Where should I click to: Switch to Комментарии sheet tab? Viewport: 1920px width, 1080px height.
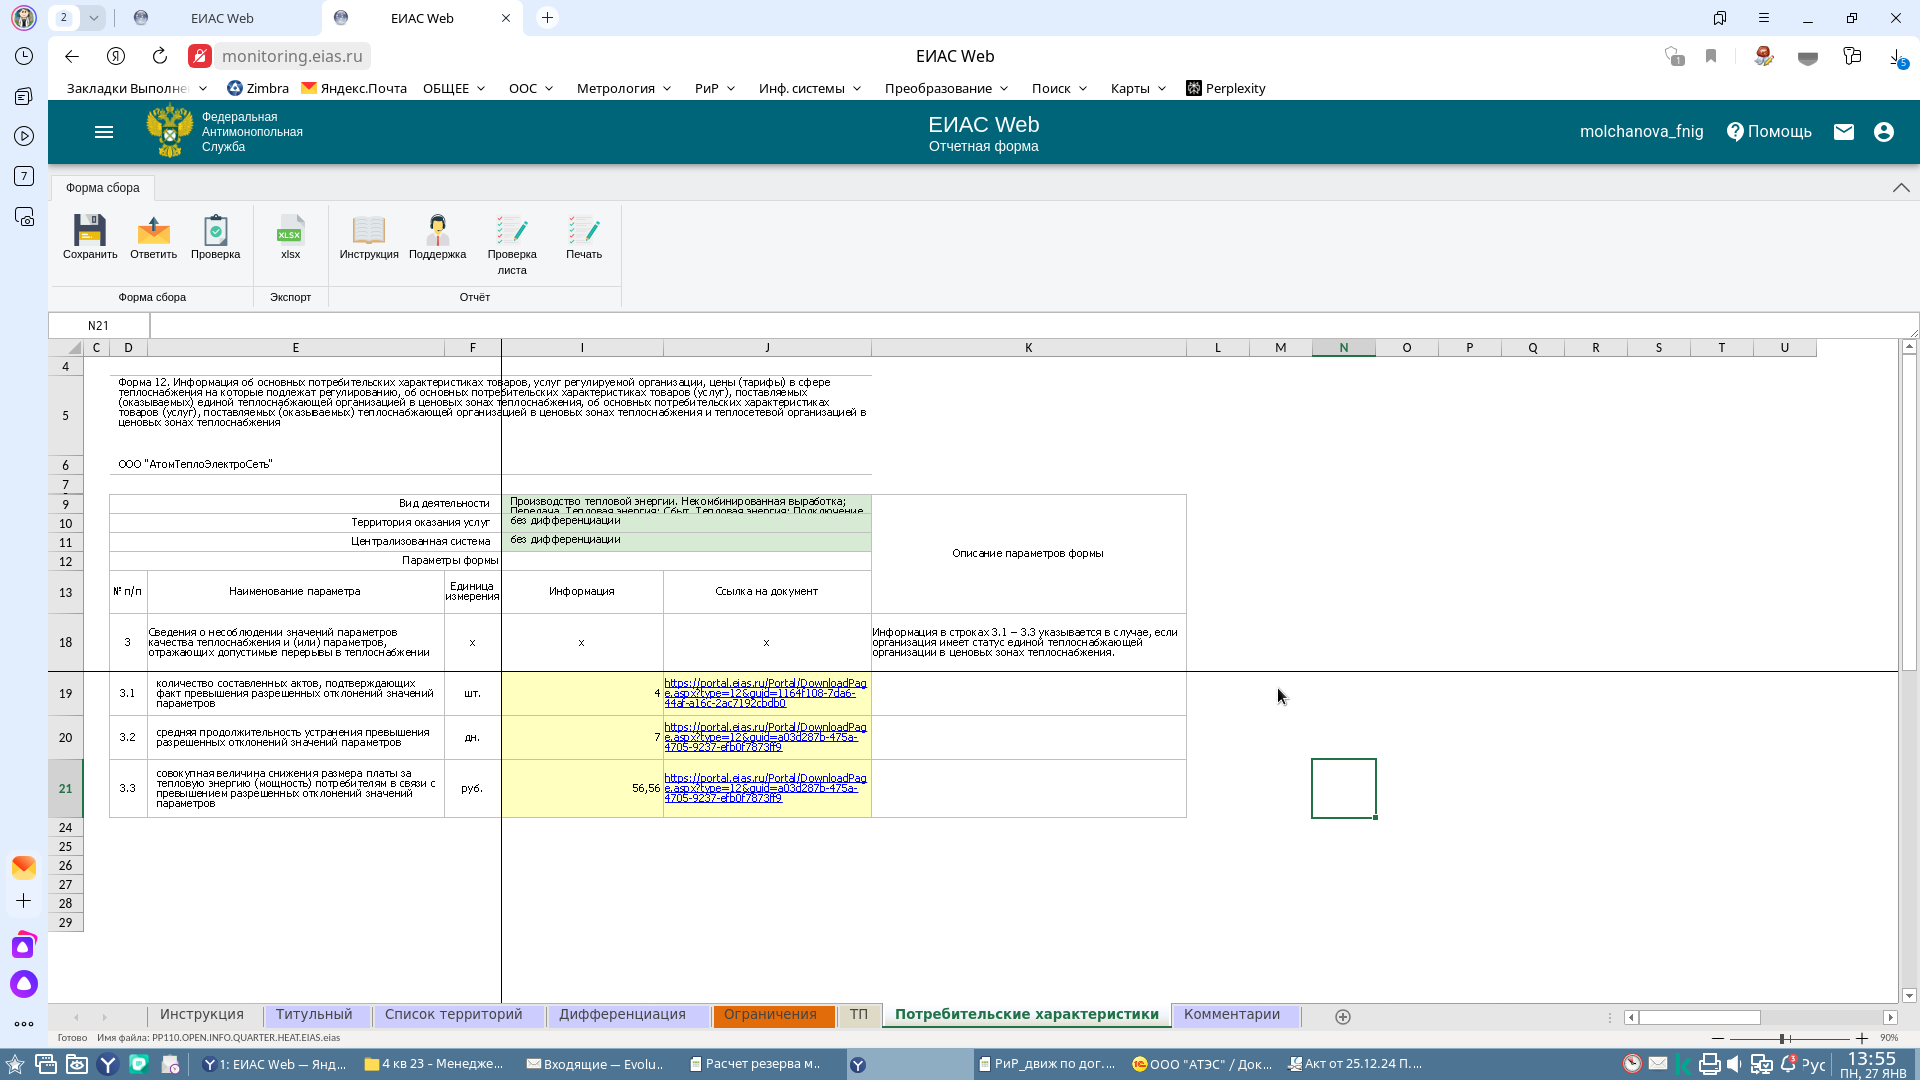[1232, 1015]
